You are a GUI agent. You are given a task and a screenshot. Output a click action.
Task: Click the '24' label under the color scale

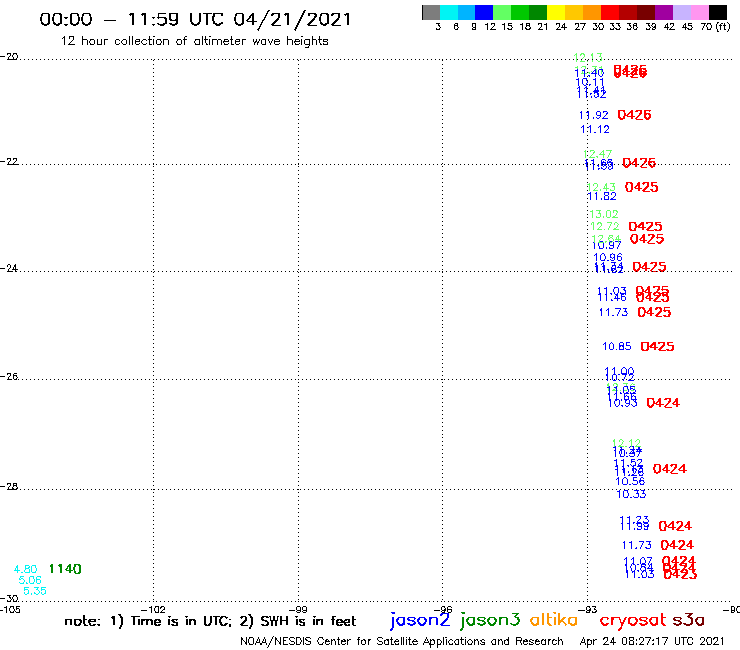561,27
